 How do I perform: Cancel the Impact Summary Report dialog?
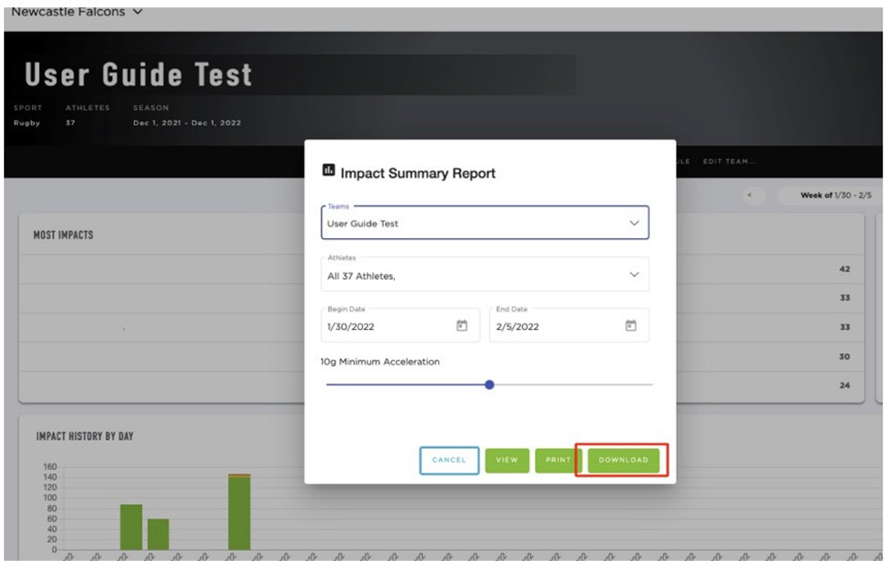[449, 460]
